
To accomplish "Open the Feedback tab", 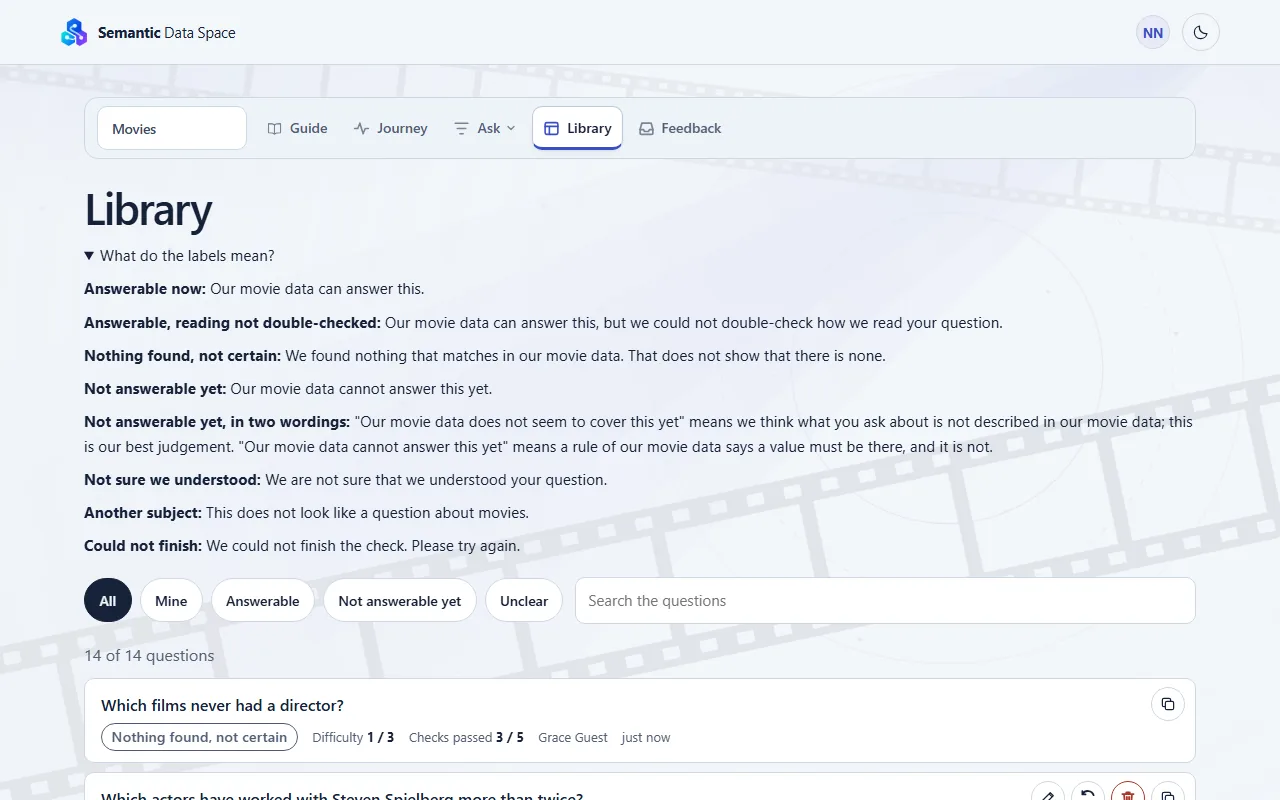I will tap(680, 128).
